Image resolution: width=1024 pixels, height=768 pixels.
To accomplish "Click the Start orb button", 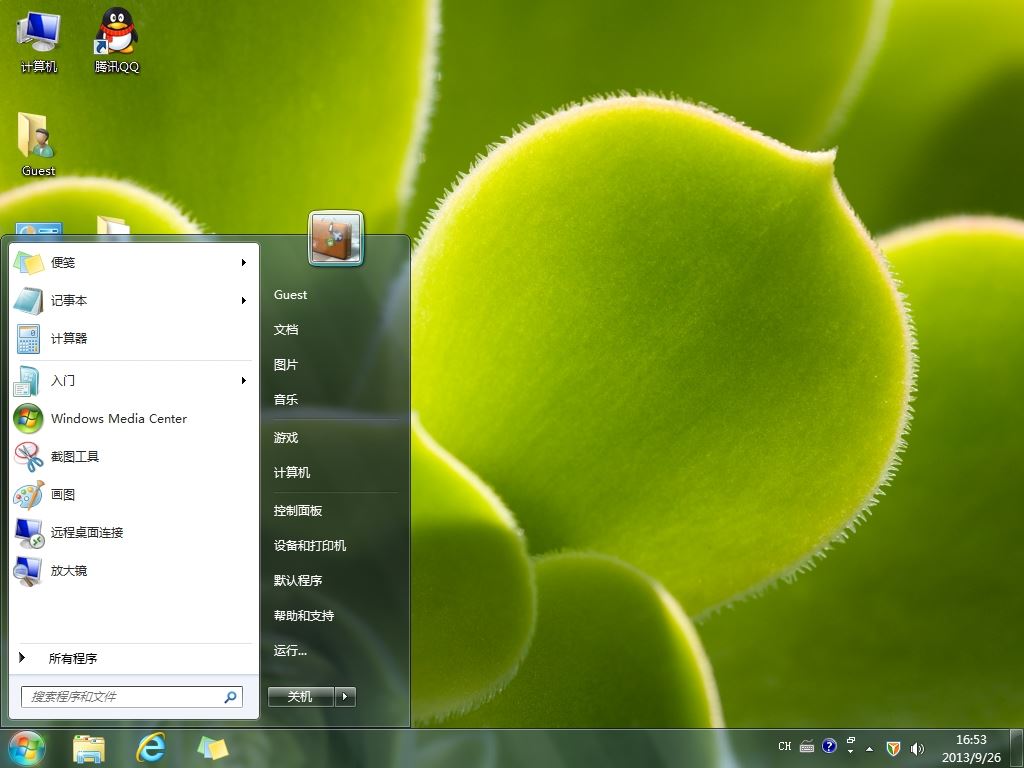I will tap(27, 749).
